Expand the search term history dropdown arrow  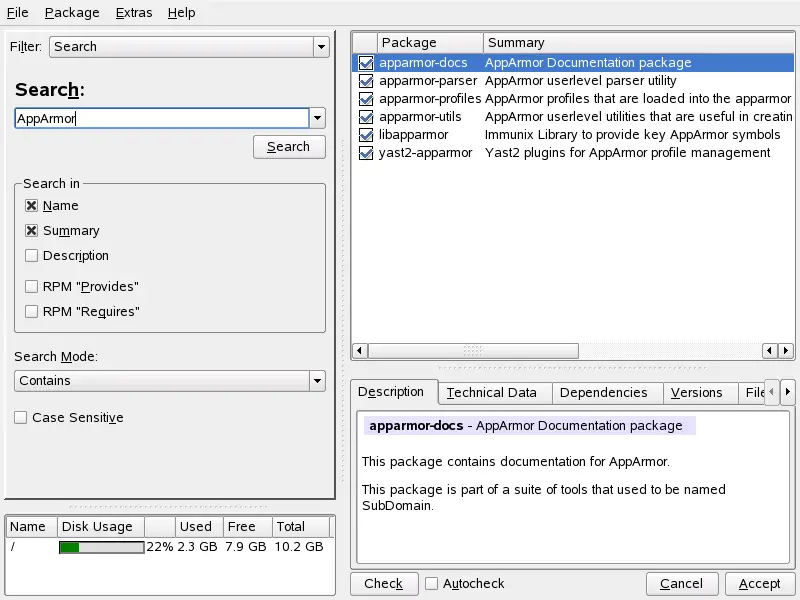point(318,118)
